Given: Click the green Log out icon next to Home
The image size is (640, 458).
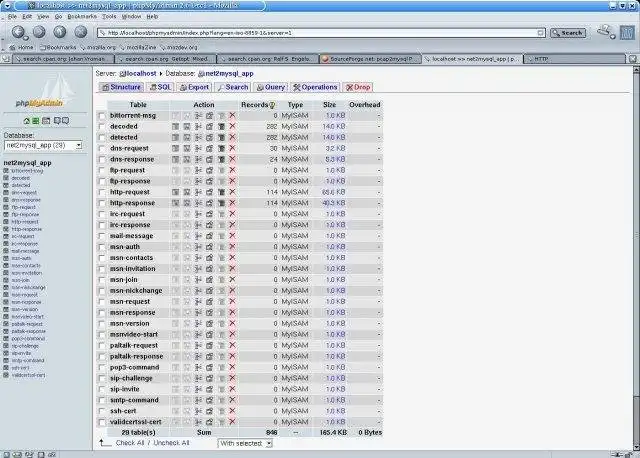Looking at the screenshot, I should (36, 121).
